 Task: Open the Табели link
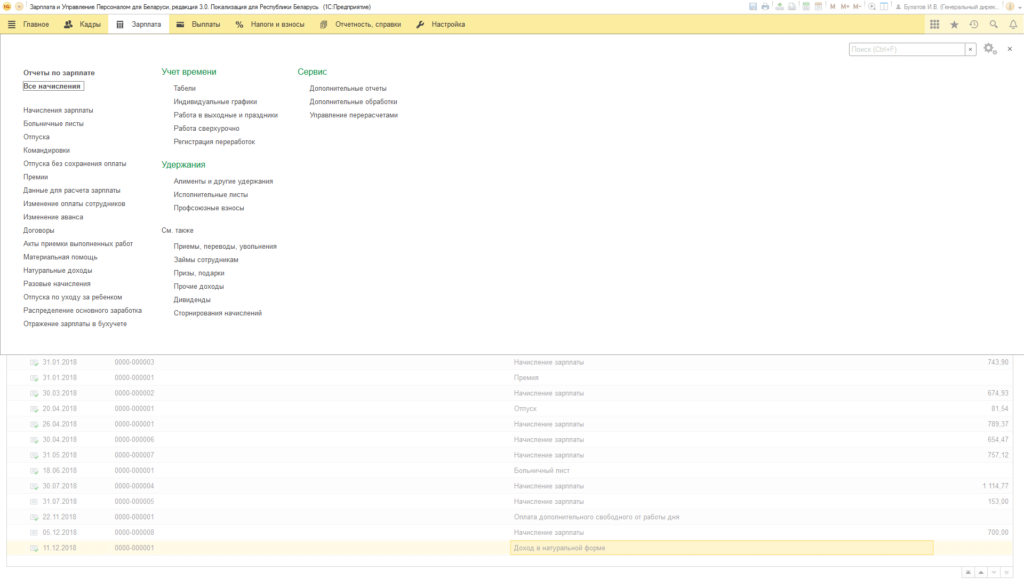[x=184, y=88]
